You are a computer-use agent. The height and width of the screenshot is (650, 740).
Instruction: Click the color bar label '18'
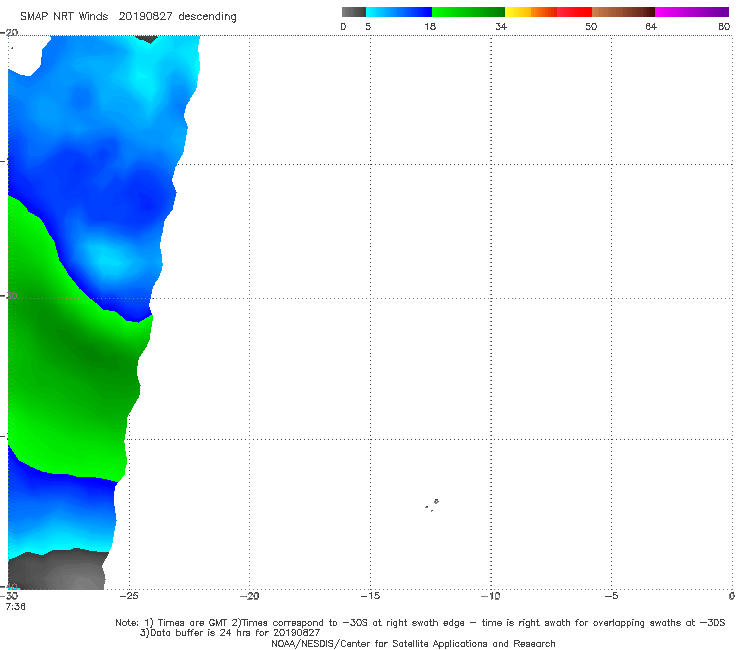[x=430, y=27]
